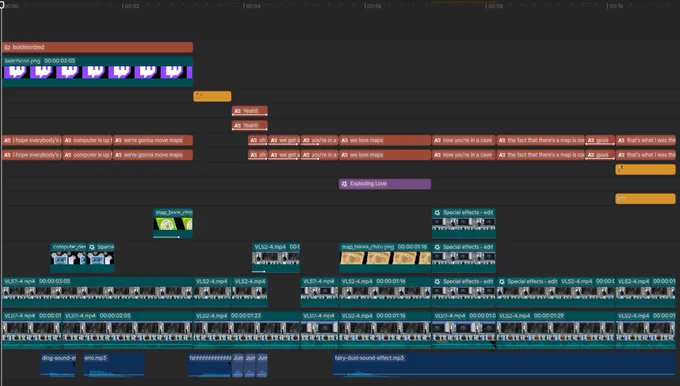Click the 00:08 mark on the time ruler

pyautogui.click(x=495, y=6)
